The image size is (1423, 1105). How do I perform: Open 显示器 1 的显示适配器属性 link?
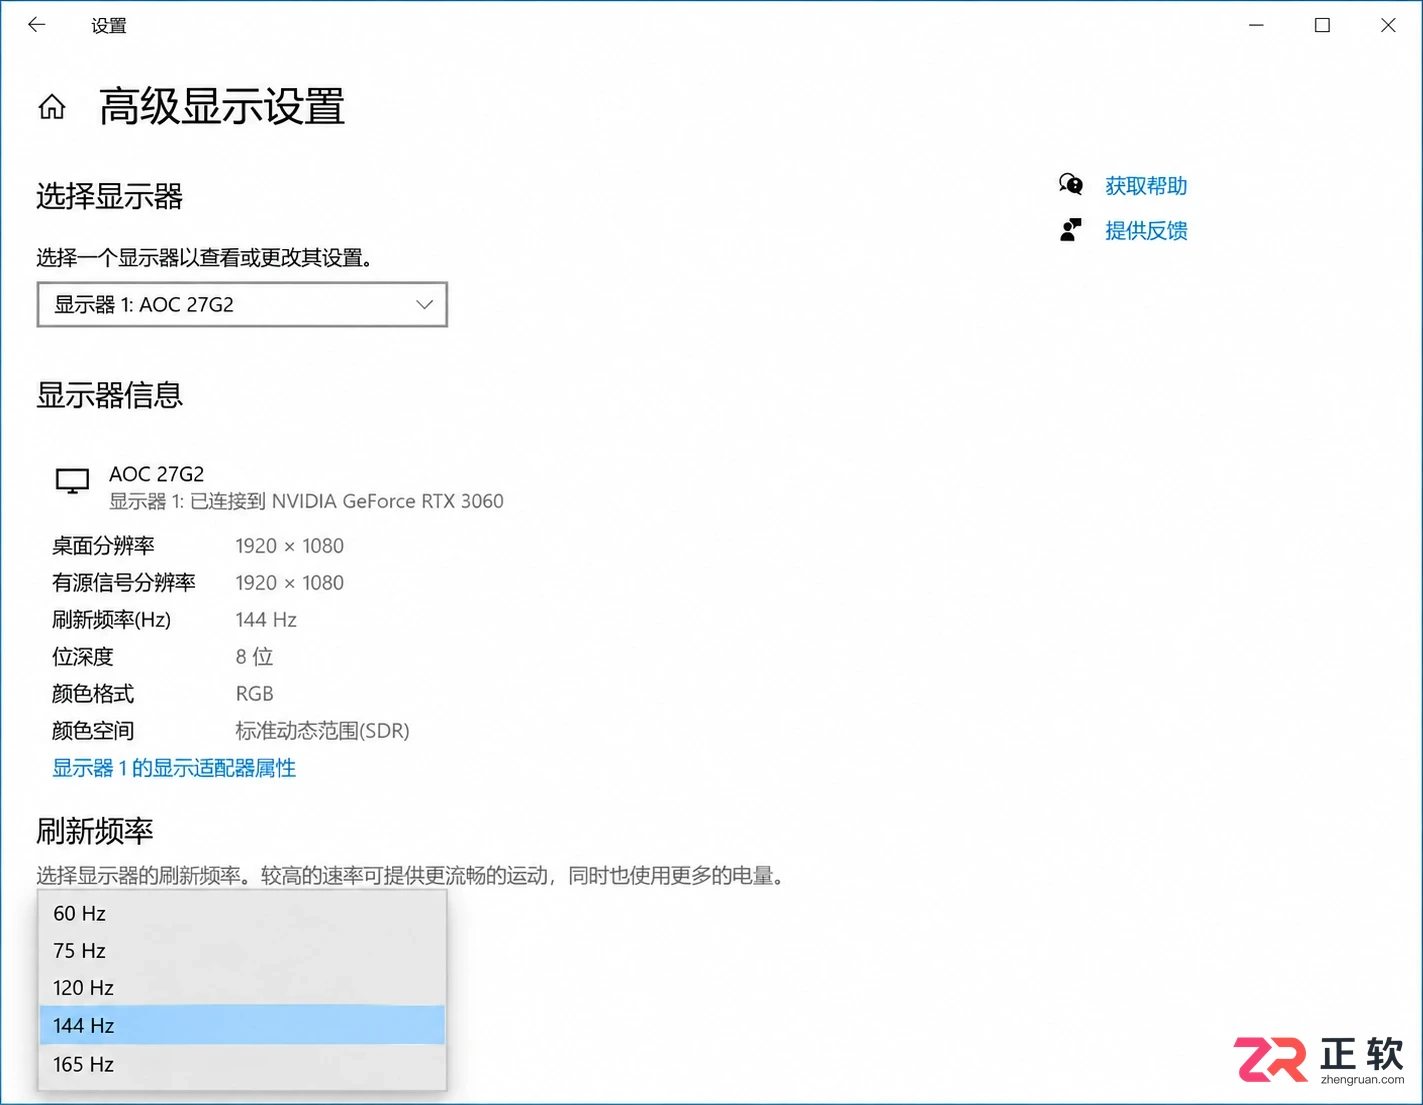174,768
